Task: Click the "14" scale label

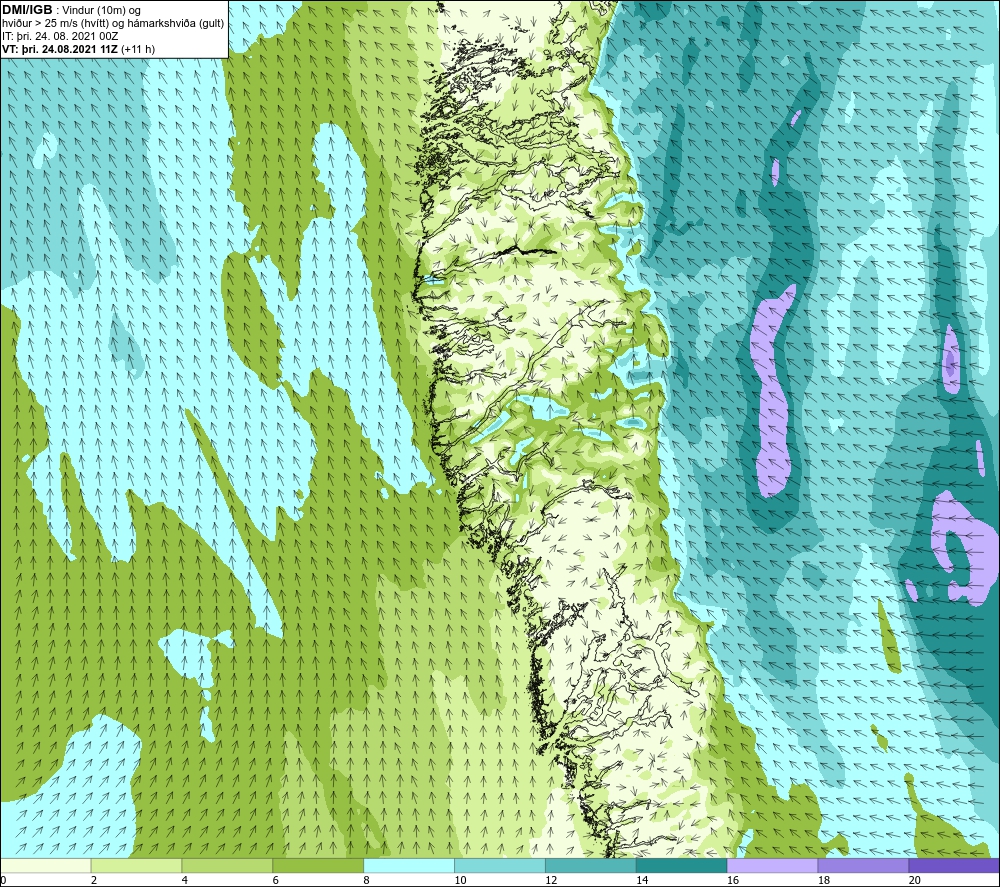Action: point(642,881)
